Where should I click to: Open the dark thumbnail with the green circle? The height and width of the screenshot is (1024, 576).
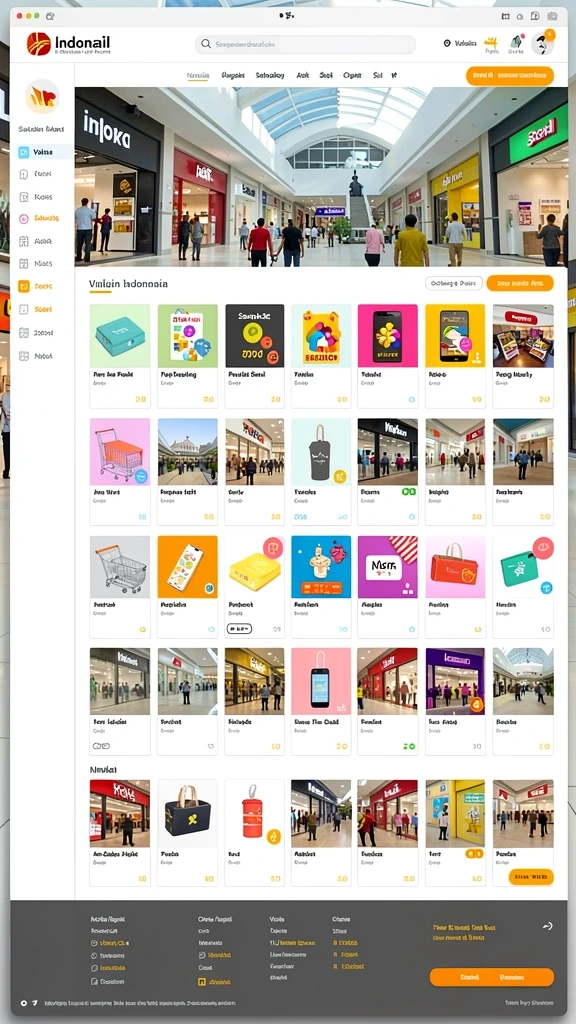pyautogui.click(x=255, y=336)
